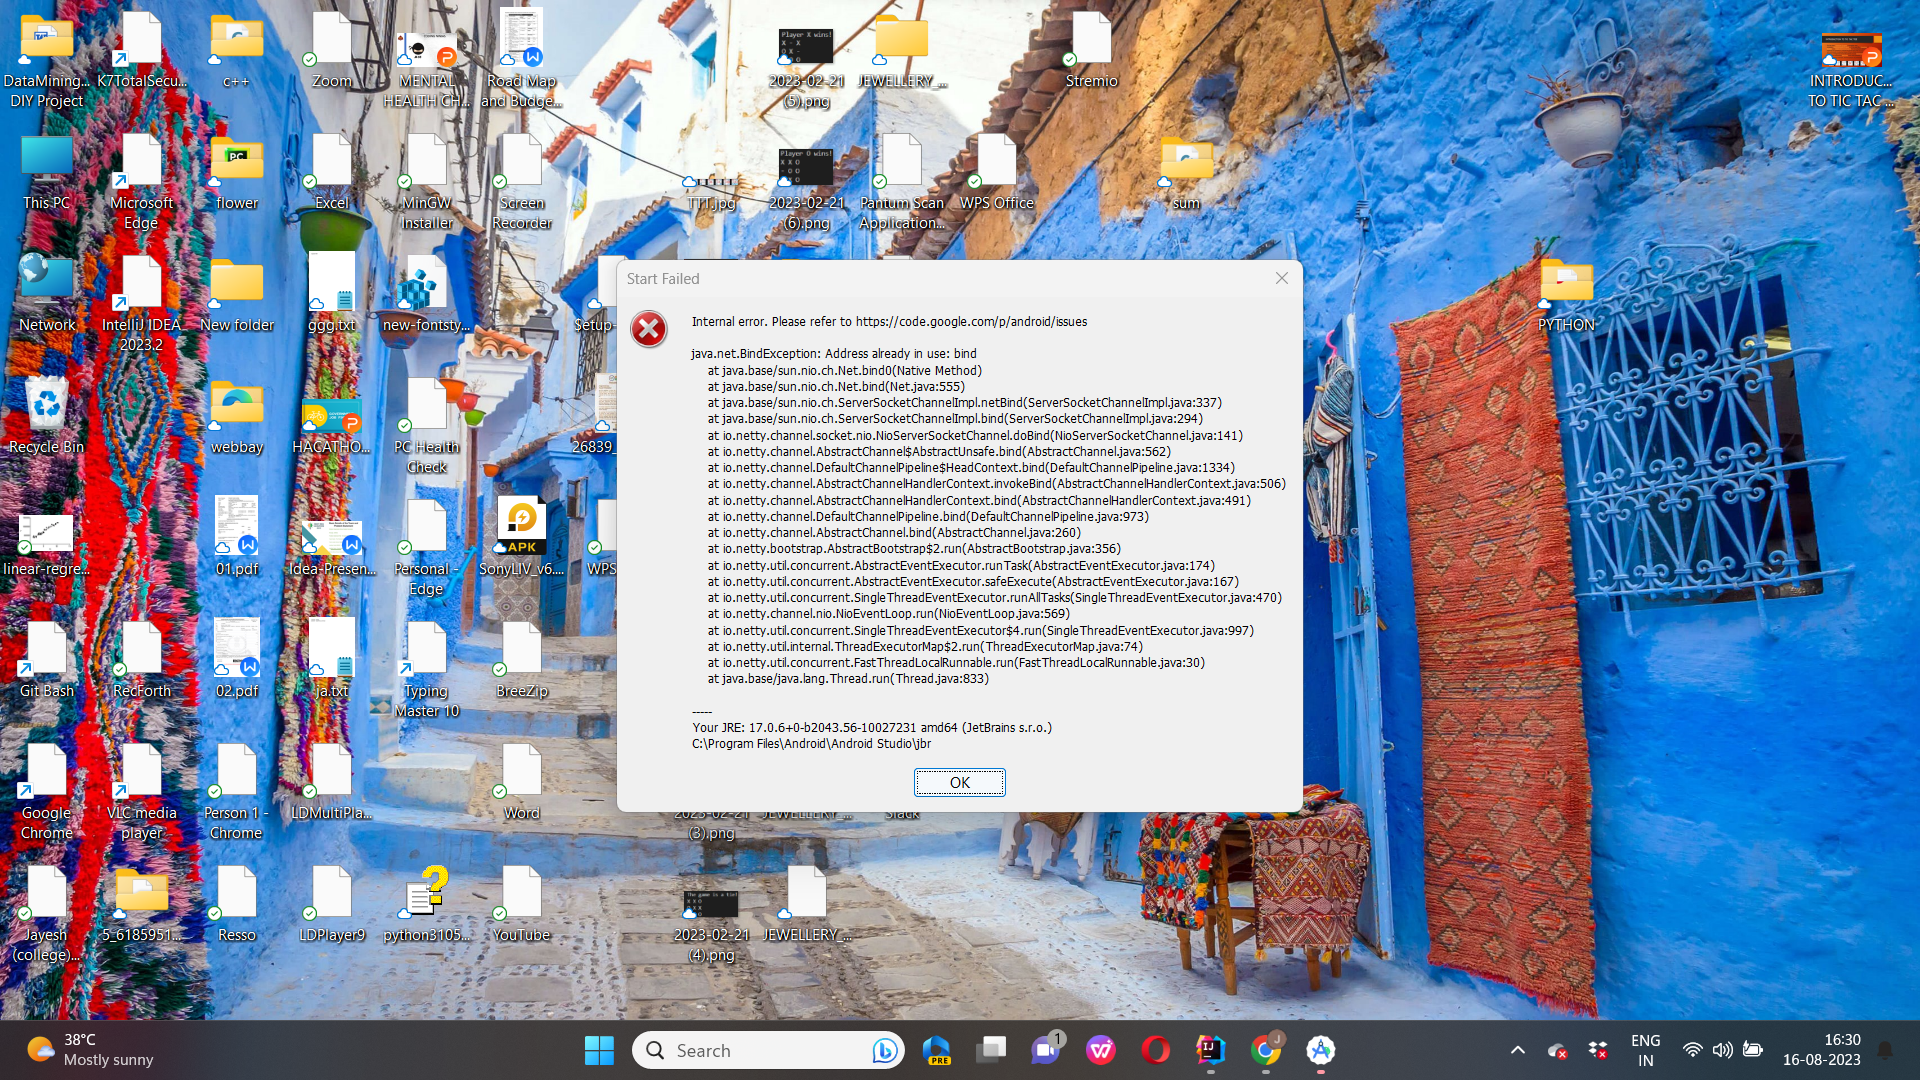This screenshot has width=1920, height=1080.
Task: Open Android Studio from taskbar
Action: pos(1320,1050)
